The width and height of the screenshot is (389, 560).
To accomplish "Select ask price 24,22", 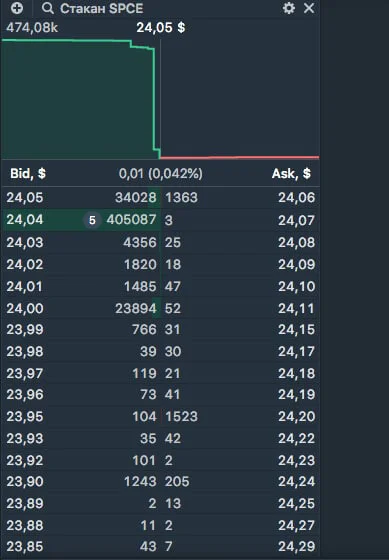I will (x=296, y=439).
